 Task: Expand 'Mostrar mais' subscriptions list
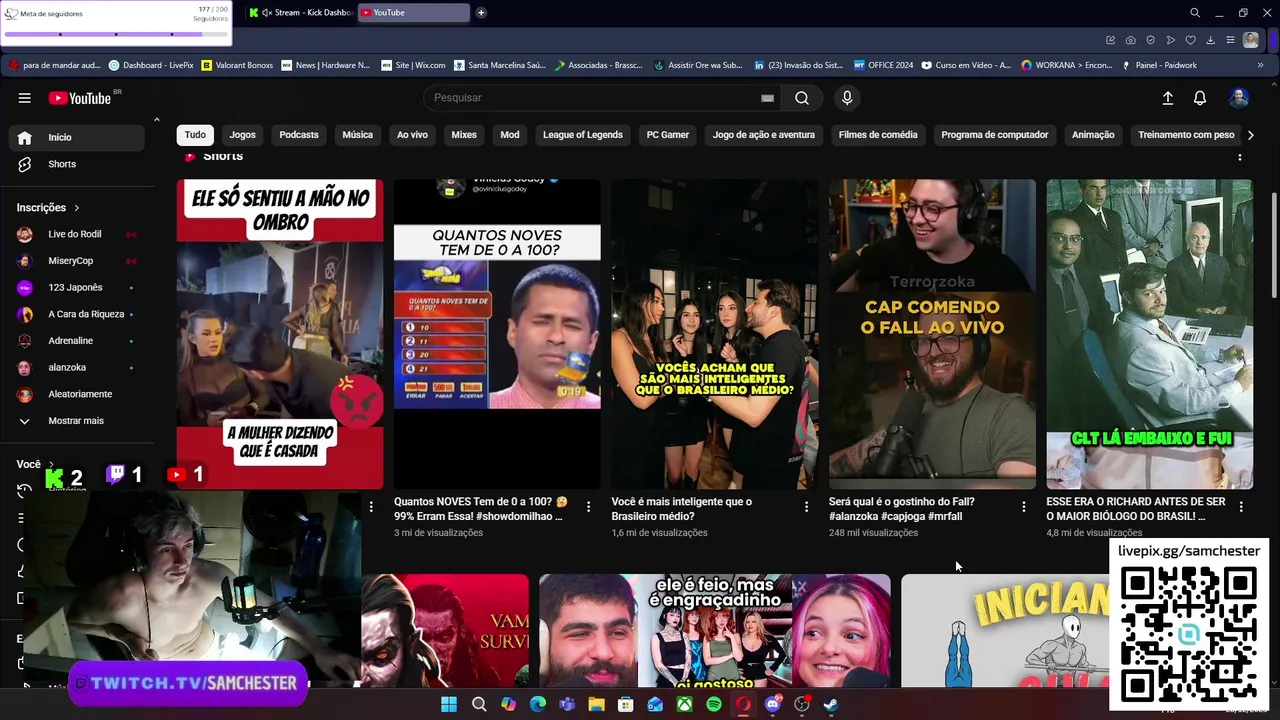point(76,421)
